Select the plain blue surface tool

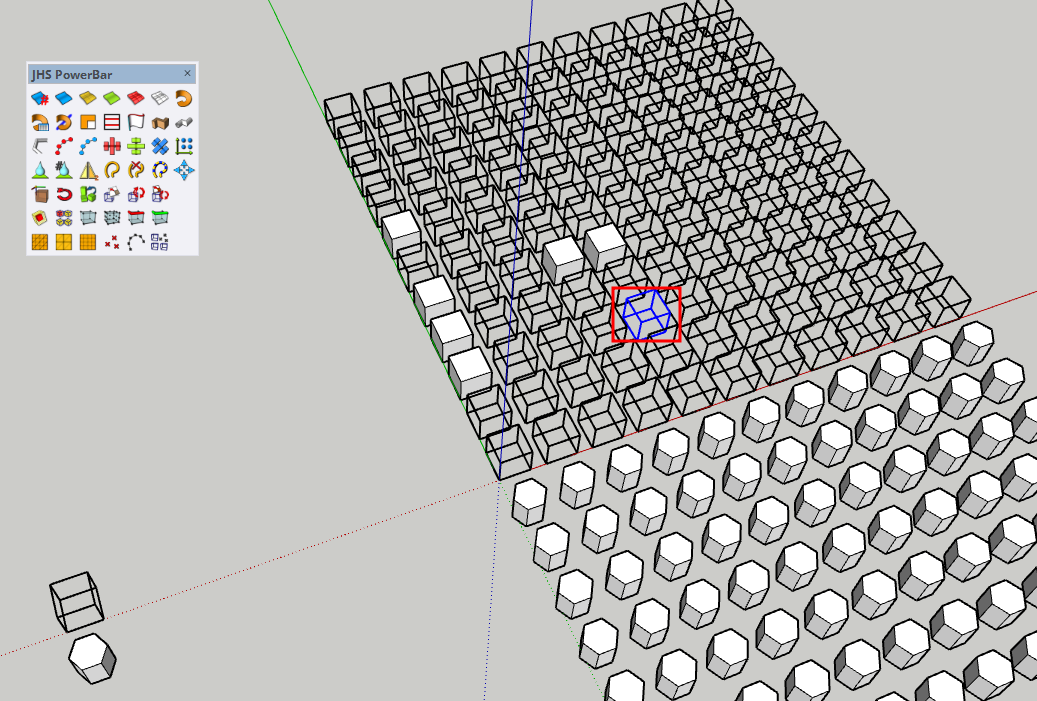[x=63, y=99]
